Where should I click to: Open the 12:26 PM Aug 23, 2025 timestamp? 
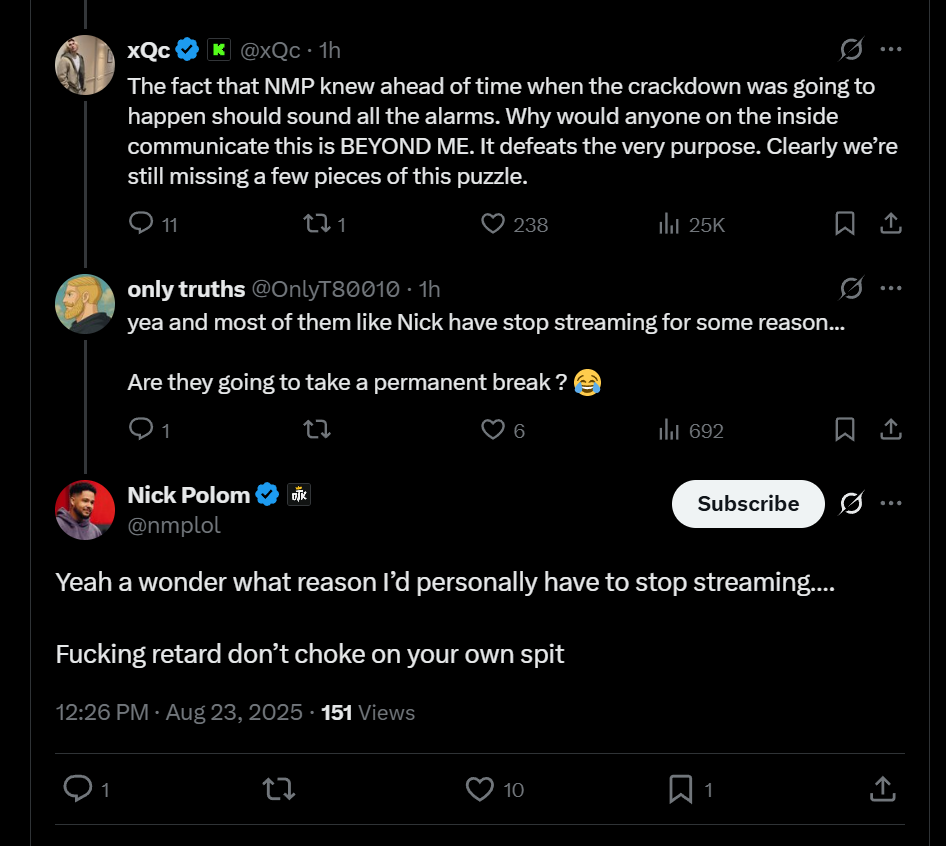tap(179, 713)
